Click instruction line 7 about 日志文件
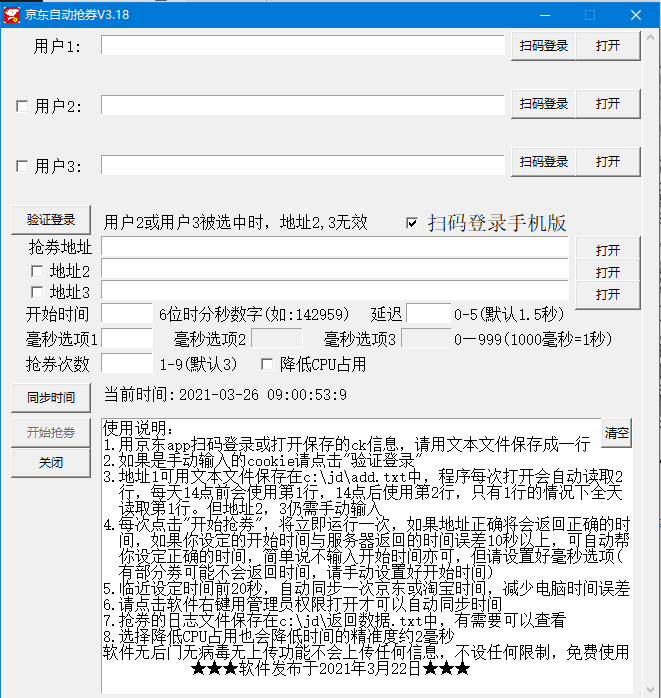 [334, 621]
